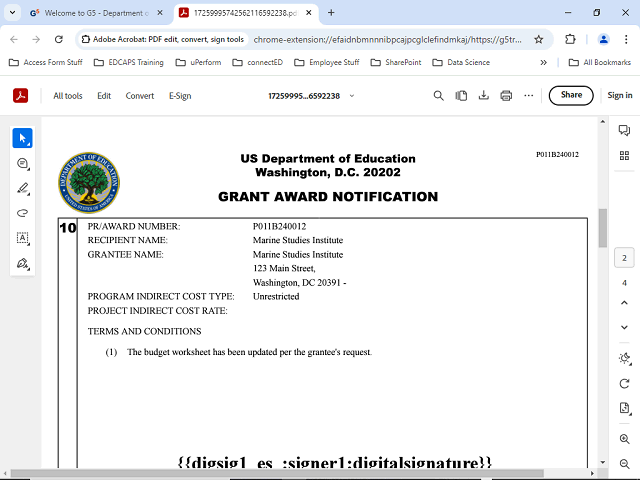Open a new browser tab
Image resolution: width=640 pixels, height=480 pixels.
click(x=331, y=13)
